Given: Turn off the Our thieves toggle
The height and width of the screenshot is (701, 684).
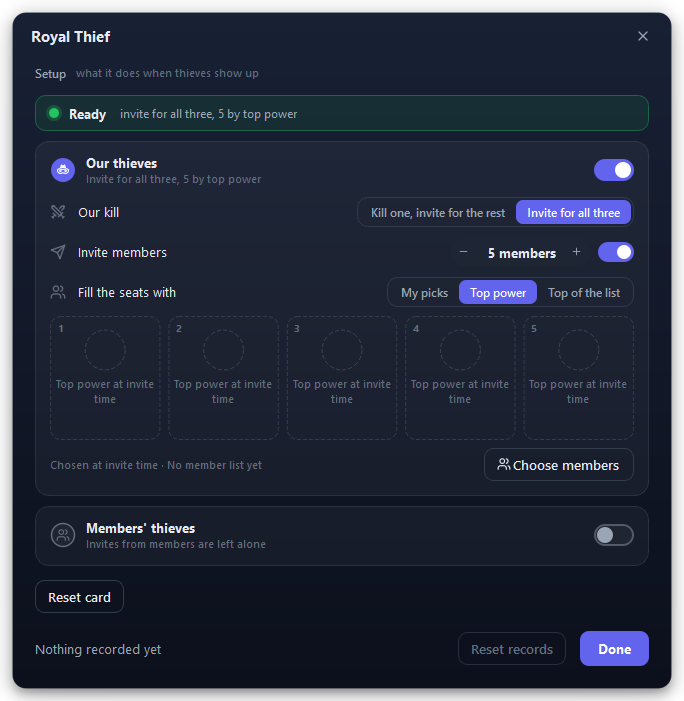Looking at the screenshot, I should 613,170.
